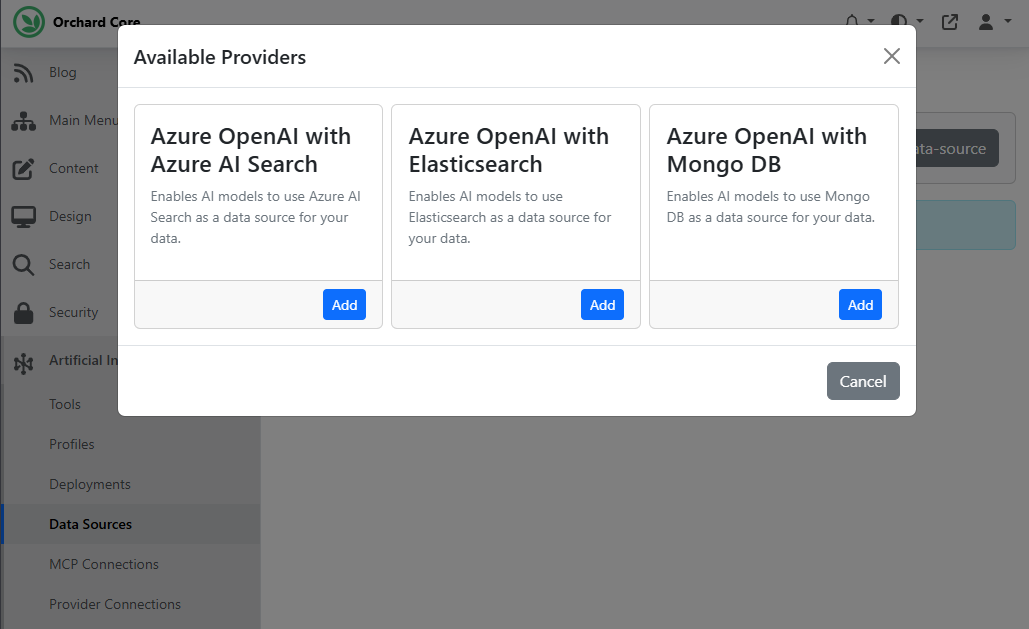Click the 'Available Providers' dialog heading

tap(220, 57)
